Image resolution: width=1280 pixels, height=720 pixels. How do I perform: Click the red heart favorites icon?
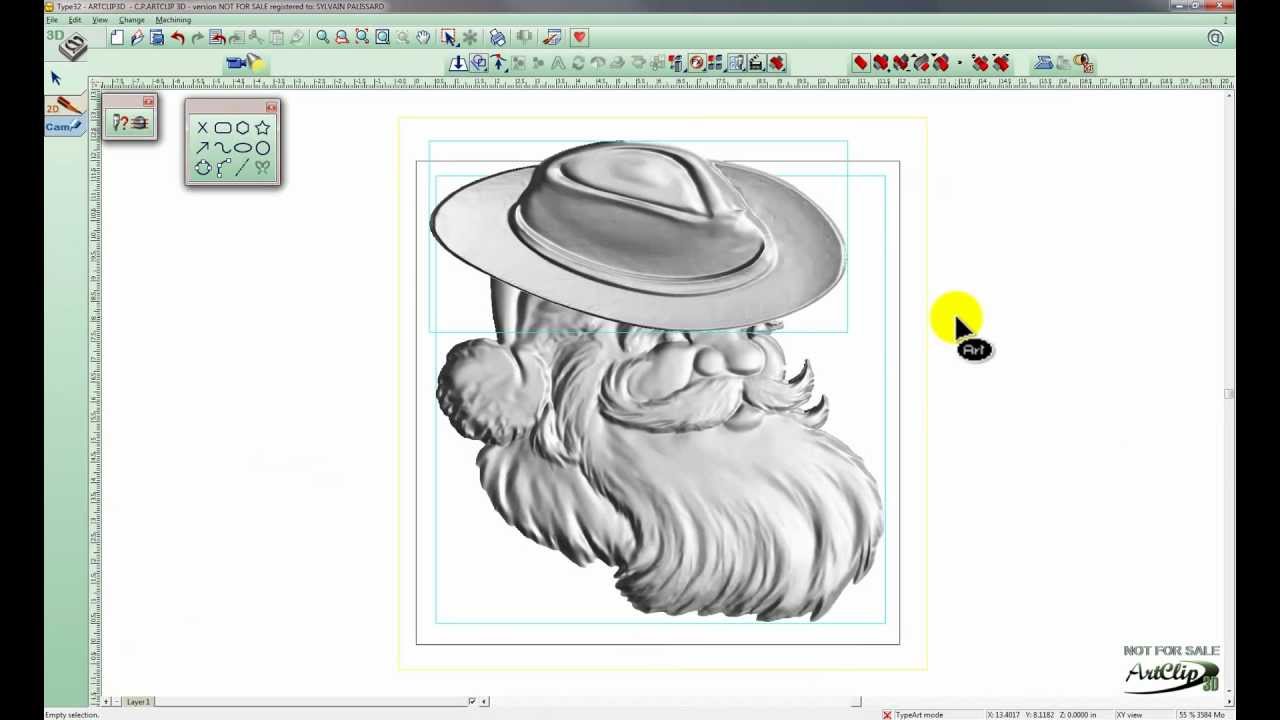[x=580, y=38]
